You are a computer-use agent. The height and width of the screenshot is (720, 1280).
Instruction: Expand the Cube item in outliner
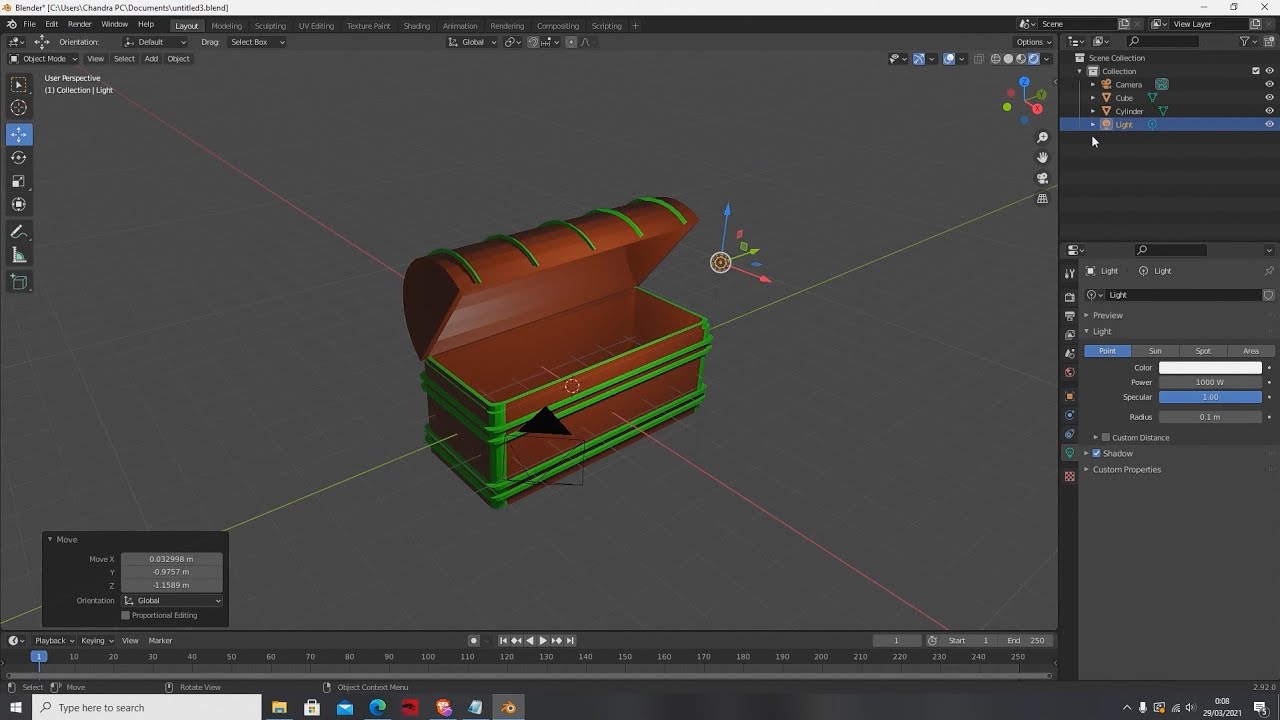[1092, 98]
